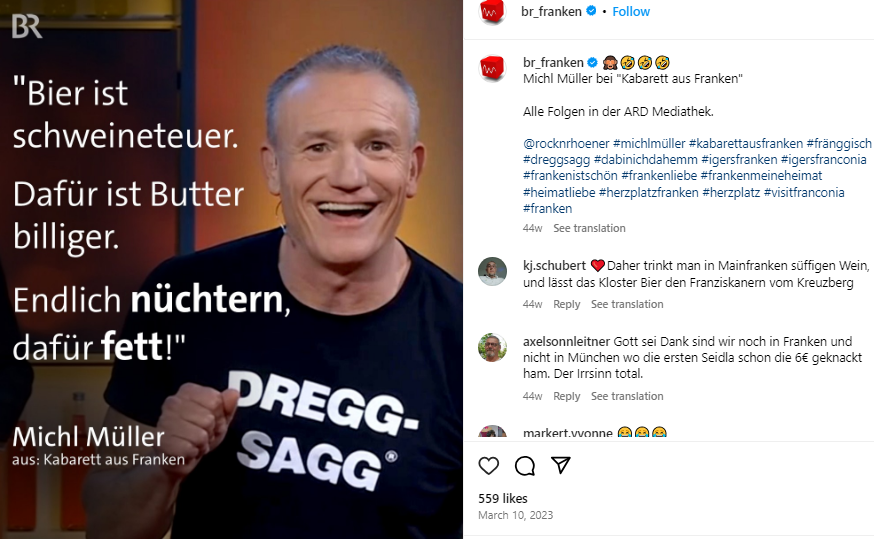Reply to axelsonnleitner's comment
The width and height of the screenshot is (874, 539).
[566, 396]
